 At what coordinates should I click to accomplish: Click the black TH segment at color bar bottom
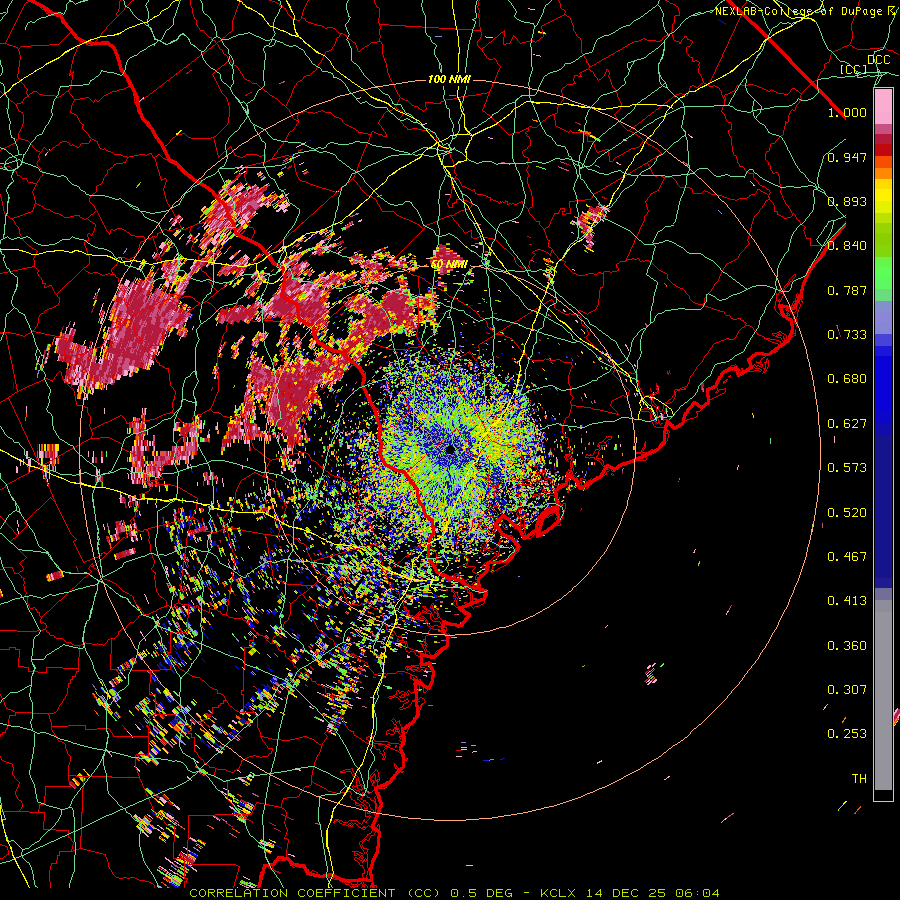point(883,795)
